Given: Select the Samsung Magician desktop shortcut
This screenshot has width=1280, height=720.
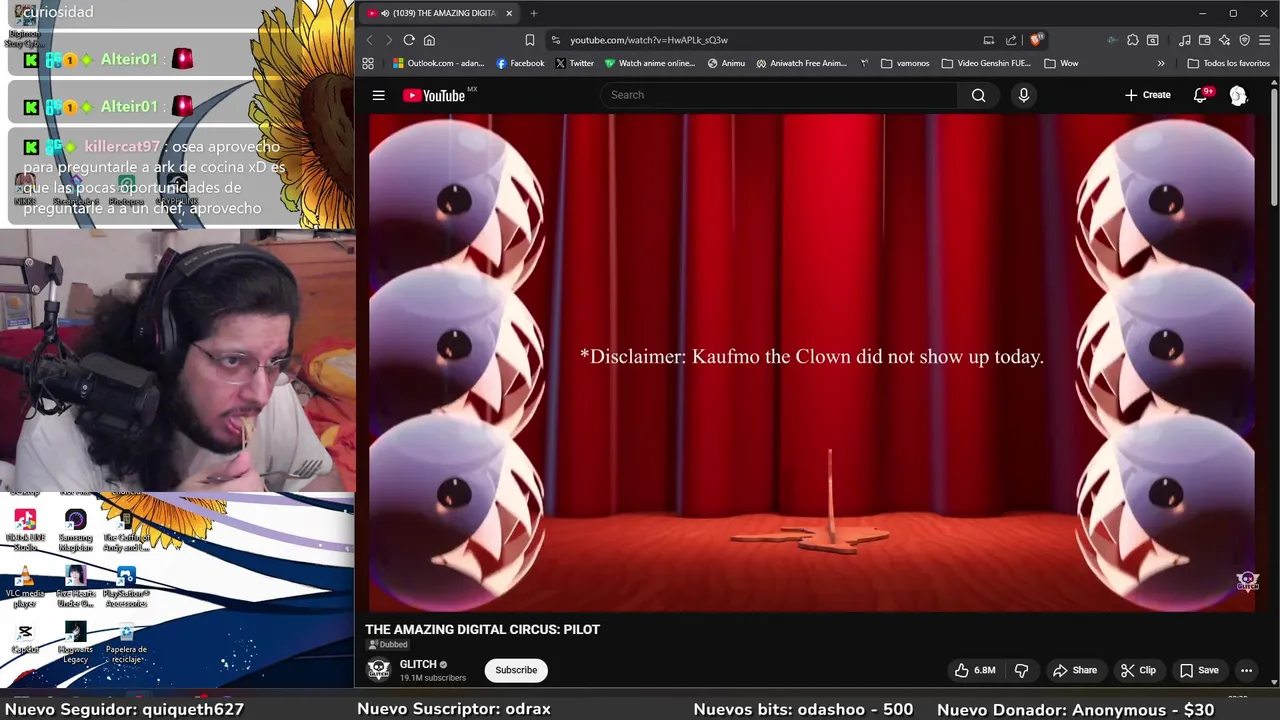Looking at the screenshot, I should [x=76, y=530].
